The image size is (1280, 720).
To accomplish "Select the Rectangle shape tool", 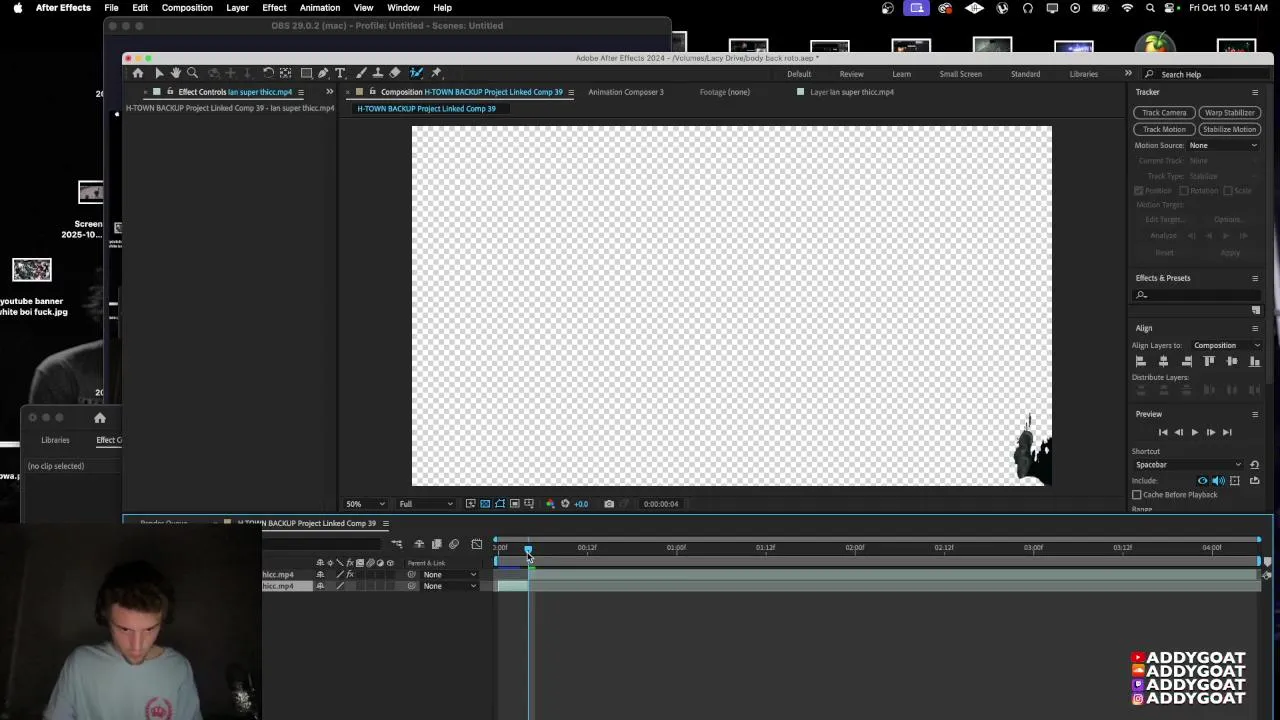I will click(x=306, y=73).
